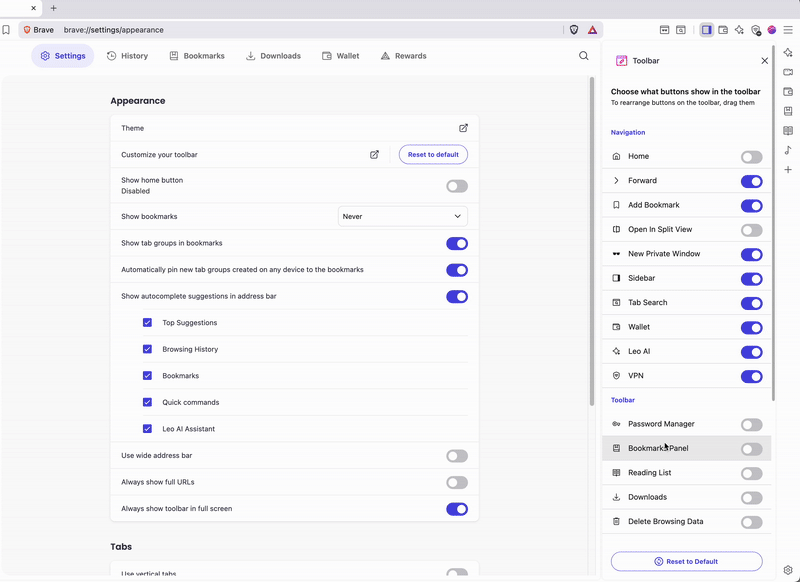Uncheck the Browsing History checkbox
Viewport: 800px width, 582px height.
147,349
